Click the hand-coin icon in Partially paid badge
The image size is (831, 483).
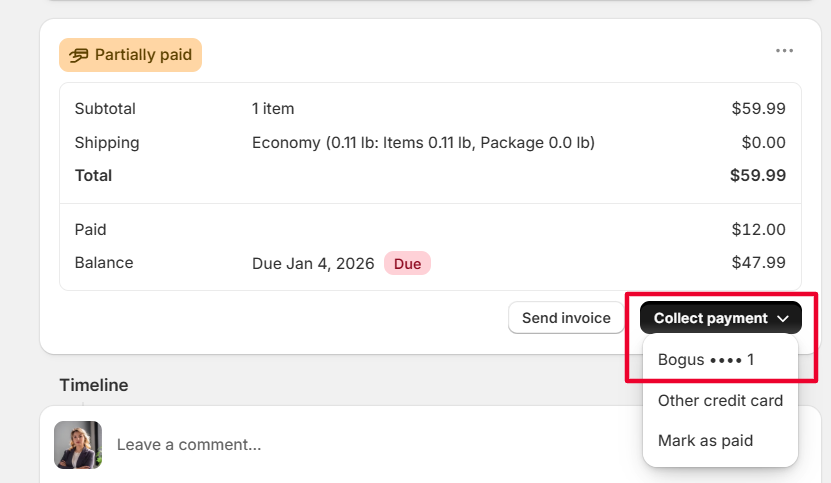(x=77, y=55)
